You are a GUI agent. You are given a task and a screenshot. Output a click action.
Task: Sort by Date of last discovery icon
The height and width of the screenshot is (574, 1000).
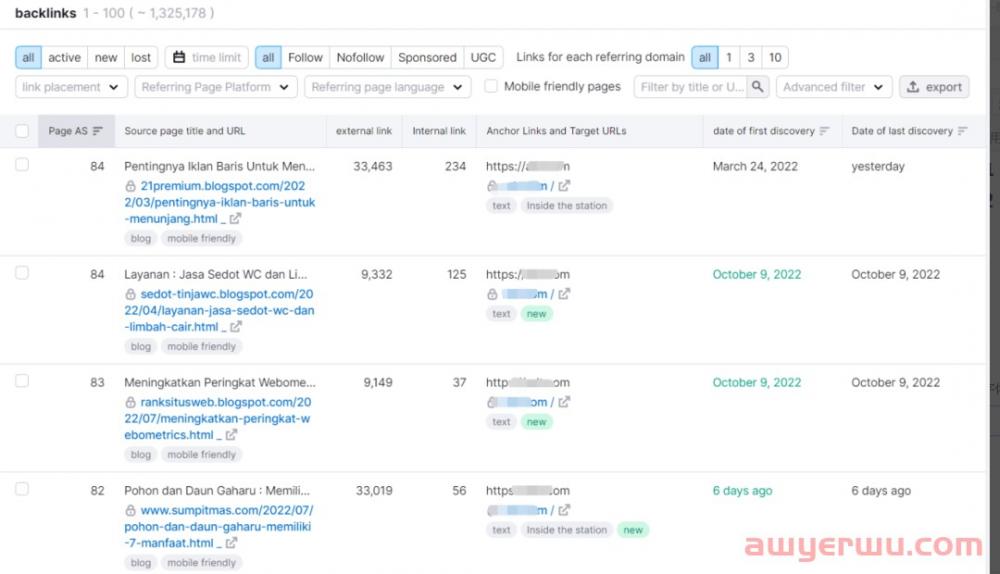(x=962, y=131)
